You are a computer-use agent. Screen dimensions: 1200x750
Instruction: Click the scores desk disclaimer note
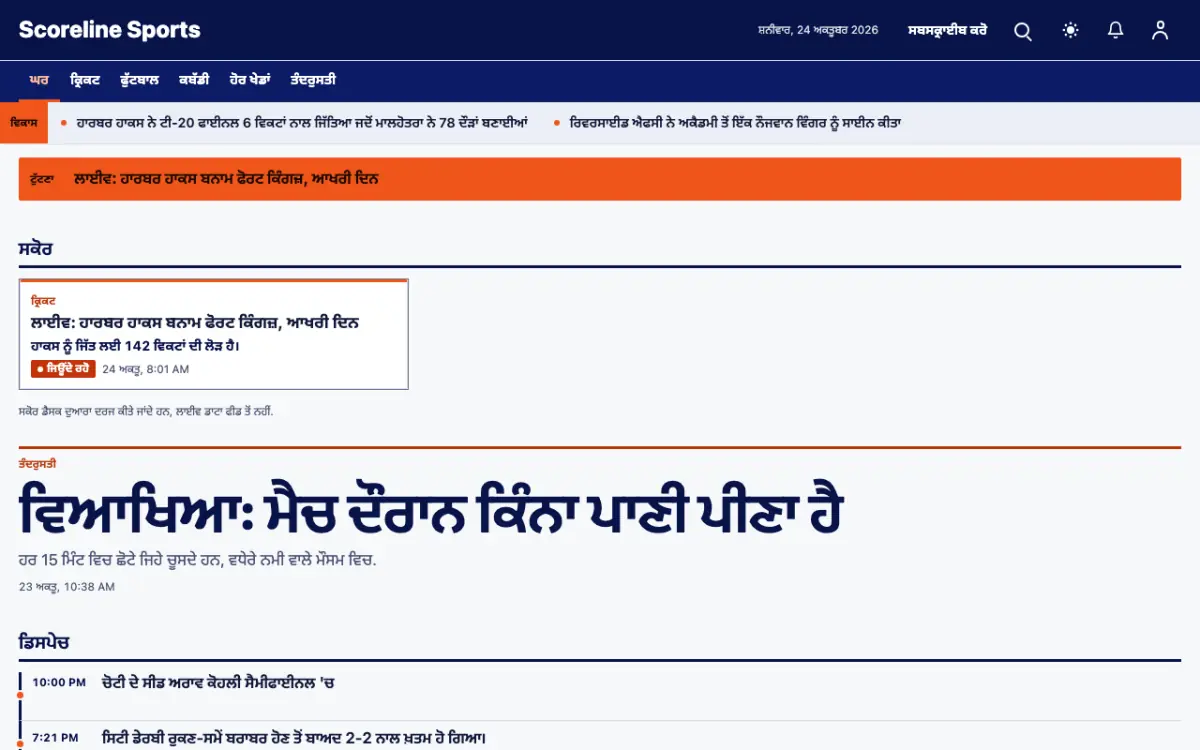click(x=146, y=411)
